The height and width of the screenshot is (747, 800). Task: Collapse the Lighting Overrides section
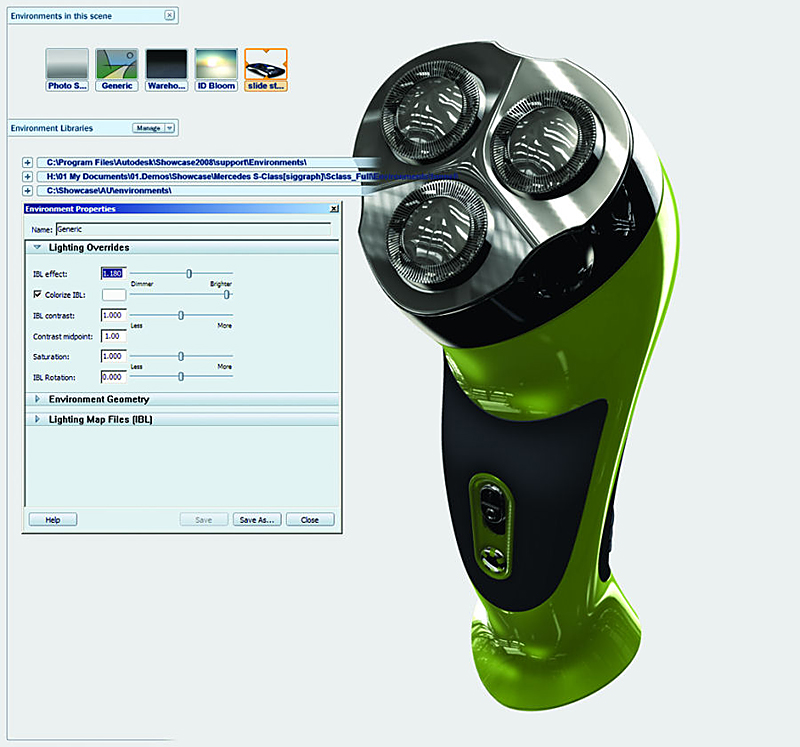pyautogui.click(x=37, y=247)
